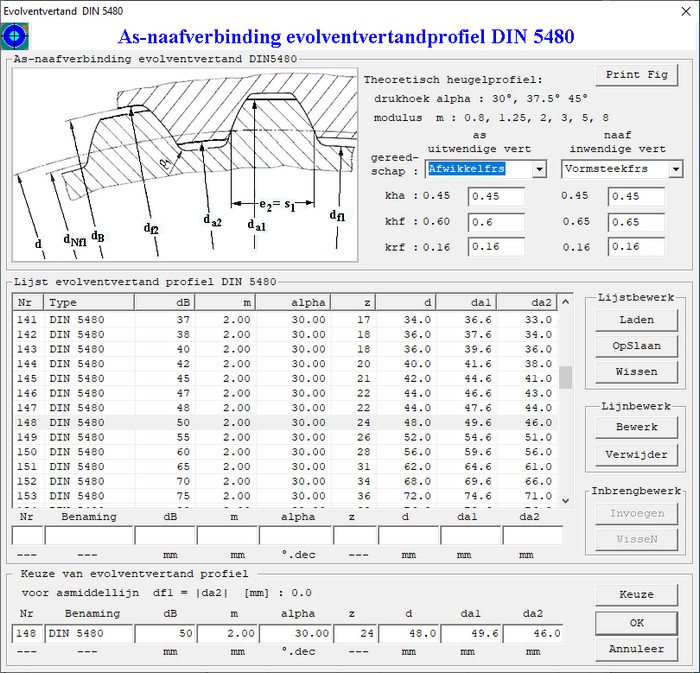The image size is (700, 673).
Task: Click the list scrollbar thumb
Action: point(566,378)
